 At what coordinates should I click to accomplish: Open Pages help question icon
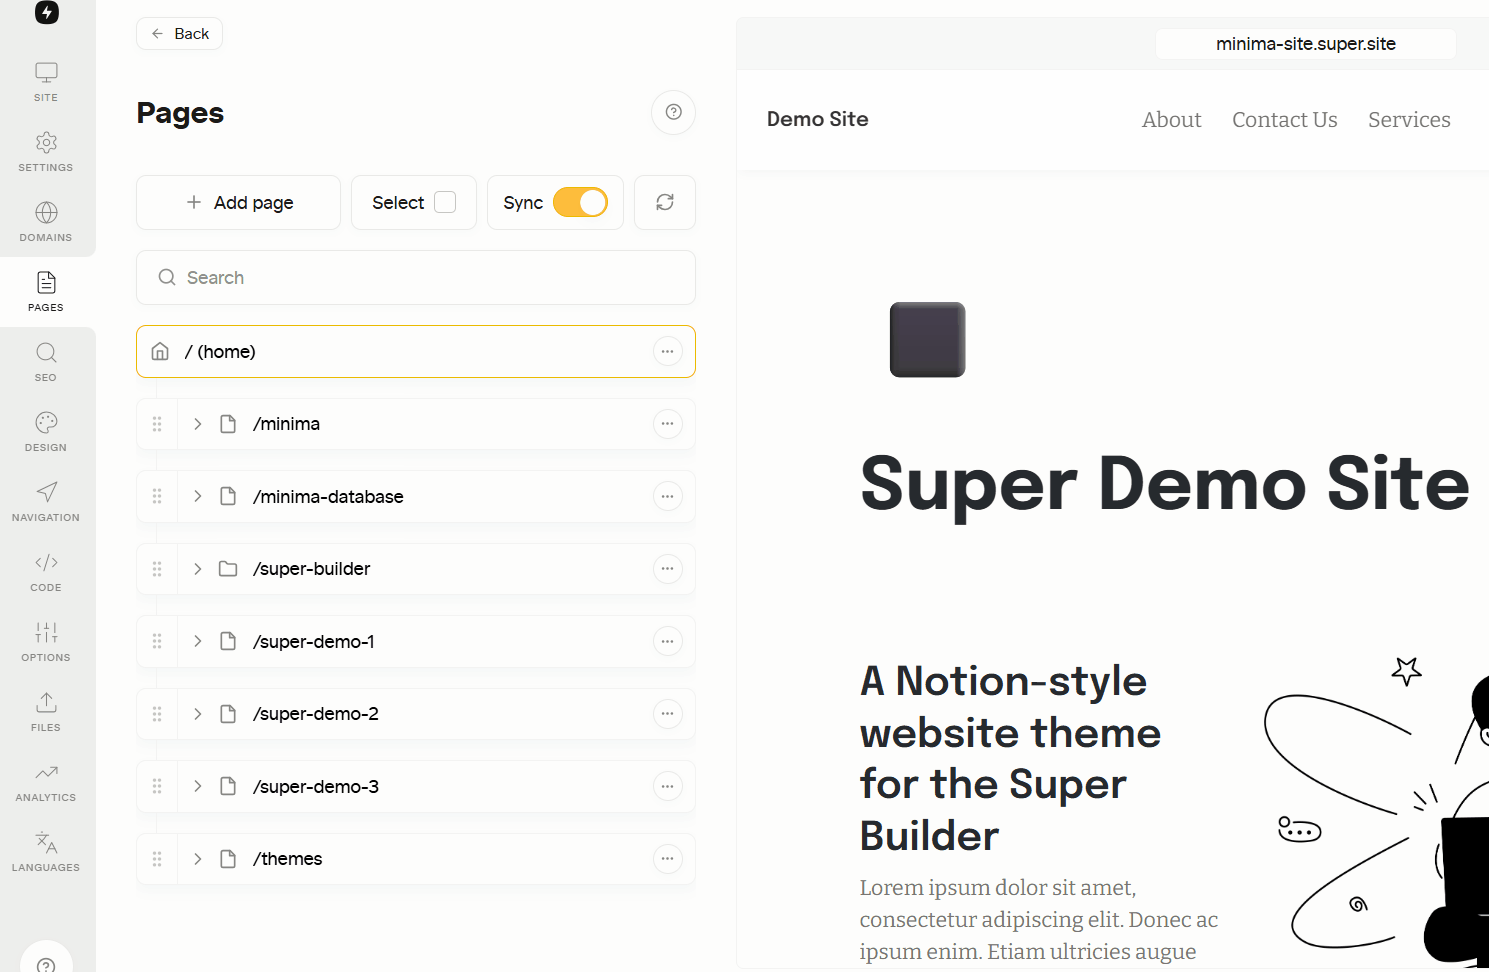pyautogui.click(x=673, y=112)
